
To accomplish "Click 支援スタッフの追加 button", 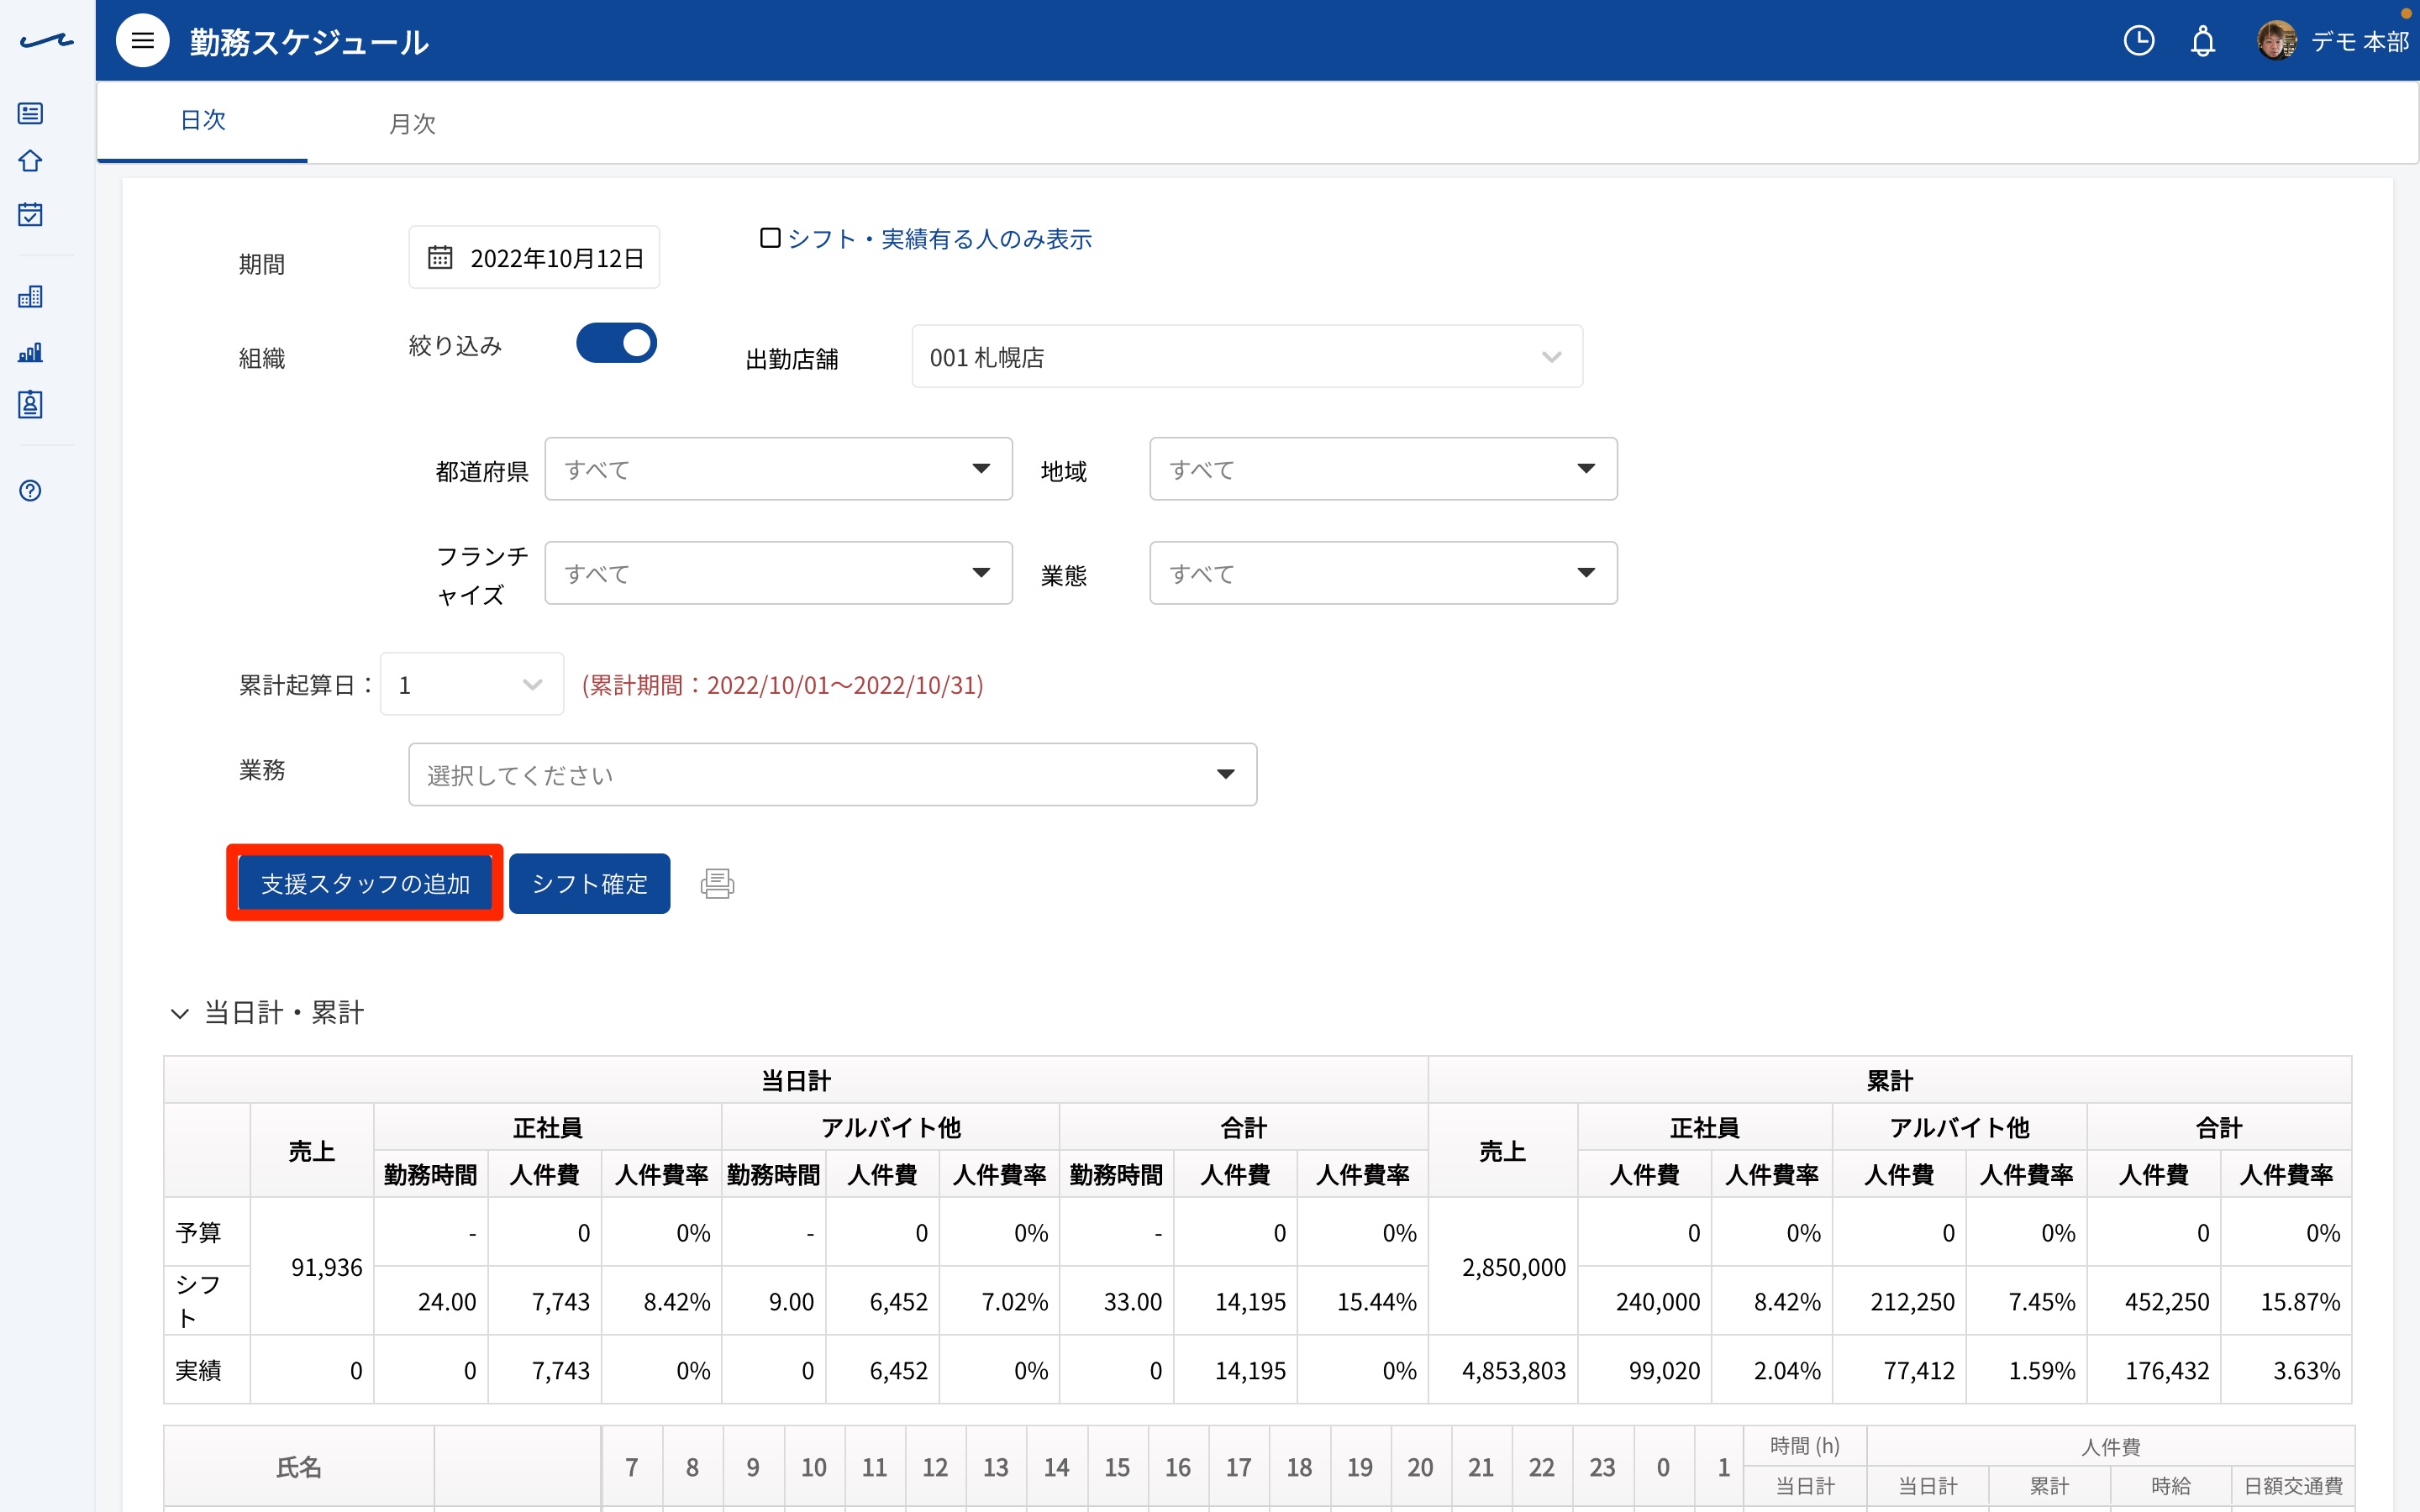I will click(x=365, y=883).
